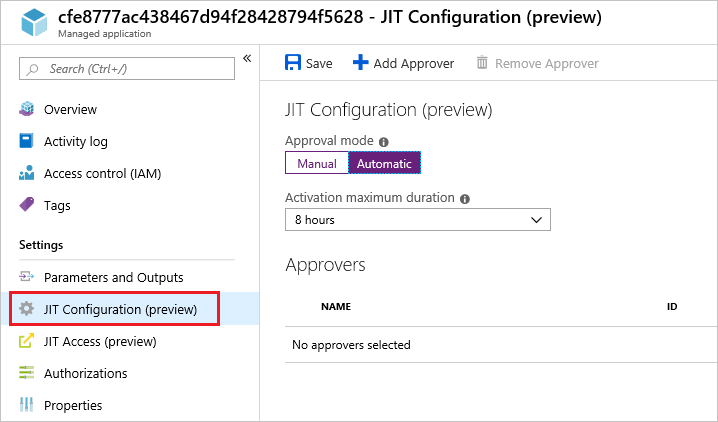Collapse the sidebar with the double chevron
The height and width of the screenshot is (422, 718).
247,59
